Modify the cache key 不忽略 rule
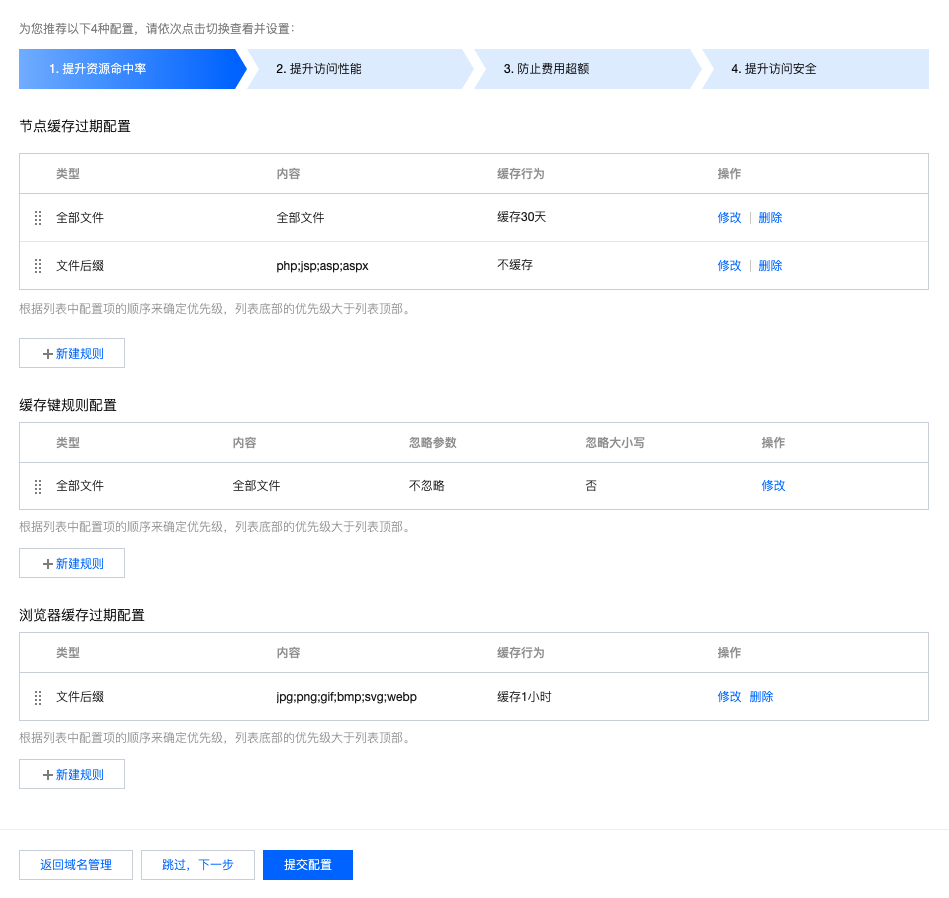Image resolution: width=949 pixels, height=898 pixels. (x=773, y=486)
